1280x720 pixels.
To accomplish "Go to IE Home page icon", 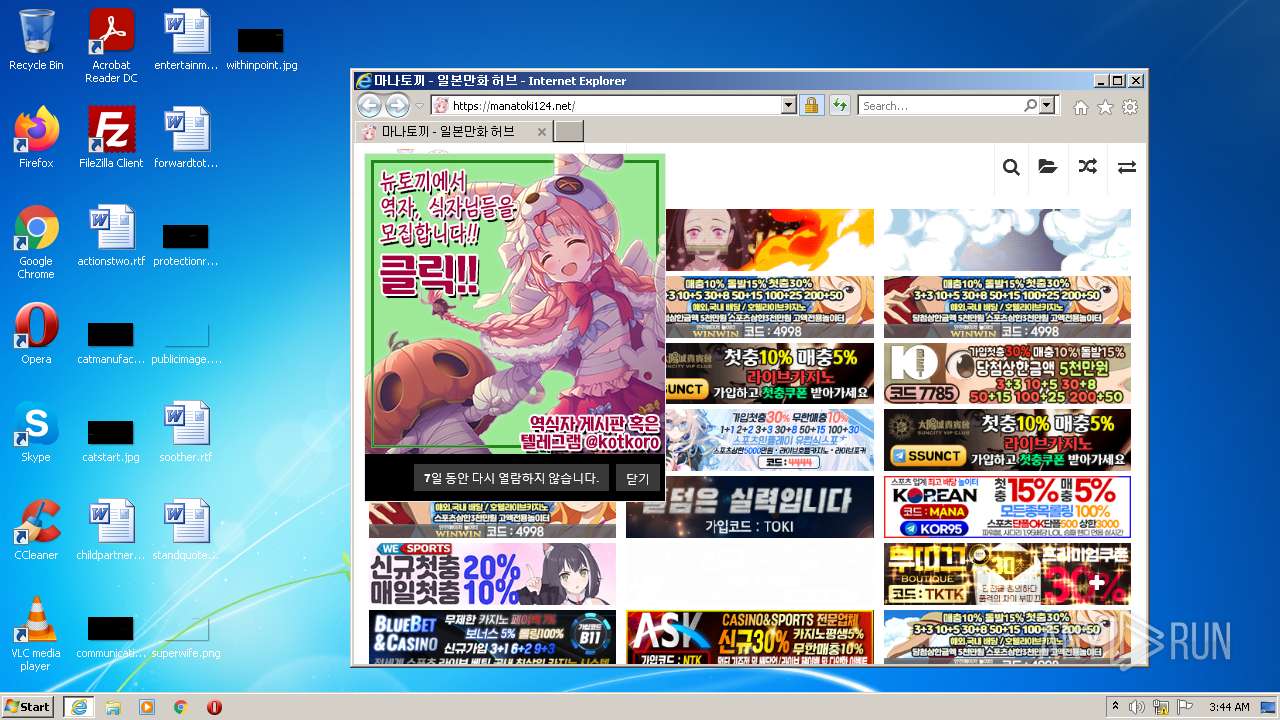I will [x=1081, y=107].
